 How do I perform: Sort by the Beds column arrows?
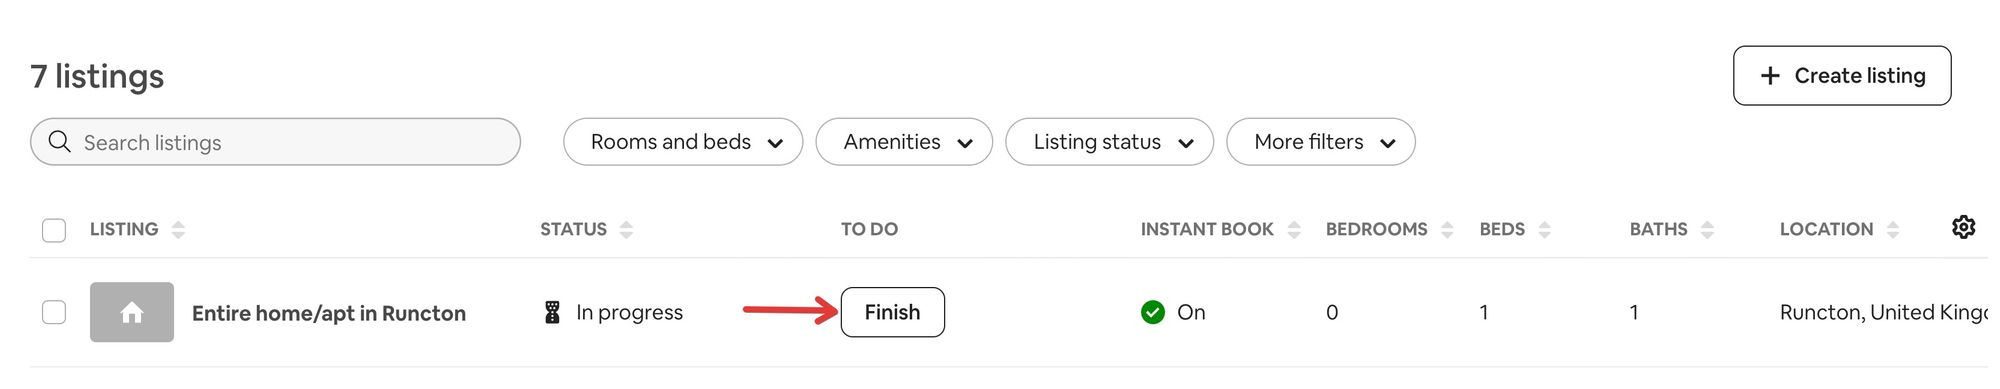(x=1545, y=229)
